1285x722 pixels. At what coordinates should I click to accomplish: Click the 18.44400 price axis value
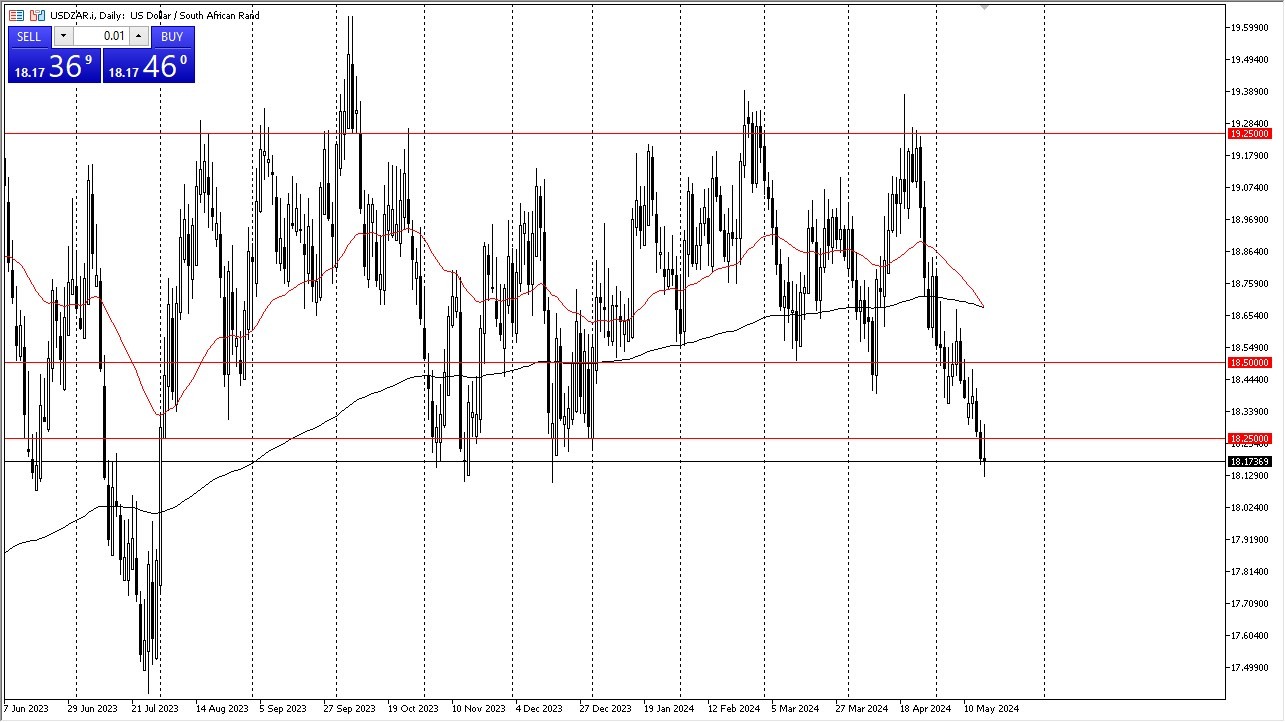tap(1250, 380)
